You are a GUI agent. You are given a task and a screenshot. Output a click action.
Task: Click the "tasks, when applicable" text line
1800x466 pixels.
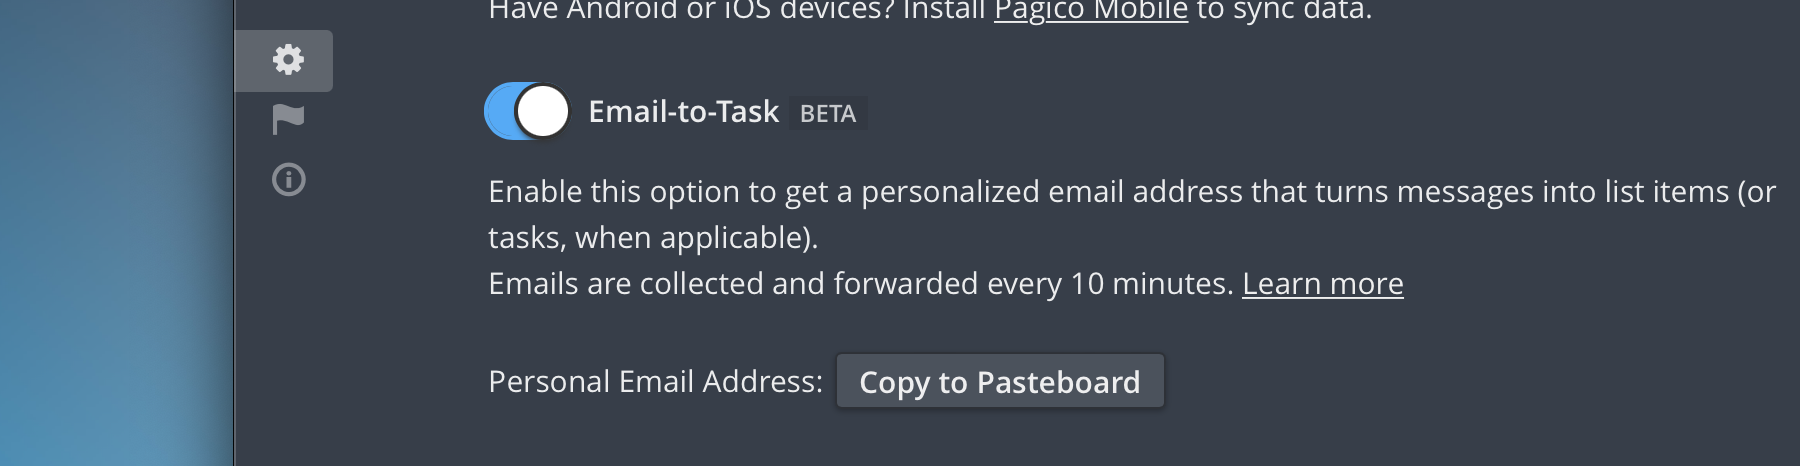click(652, 238)
